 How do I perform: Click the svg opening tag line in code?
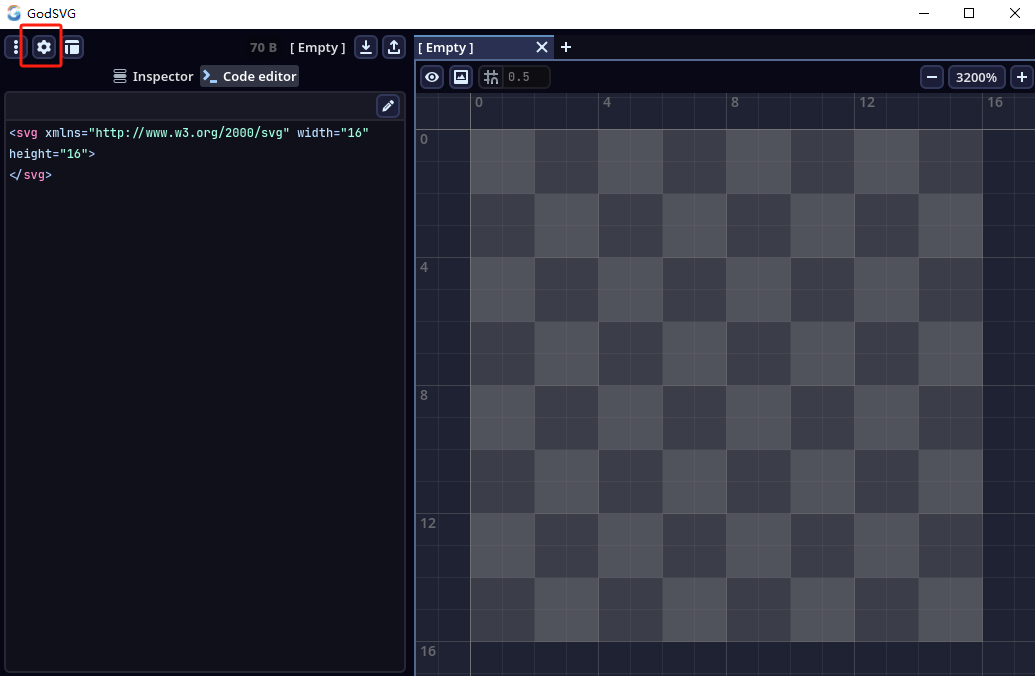189,133
